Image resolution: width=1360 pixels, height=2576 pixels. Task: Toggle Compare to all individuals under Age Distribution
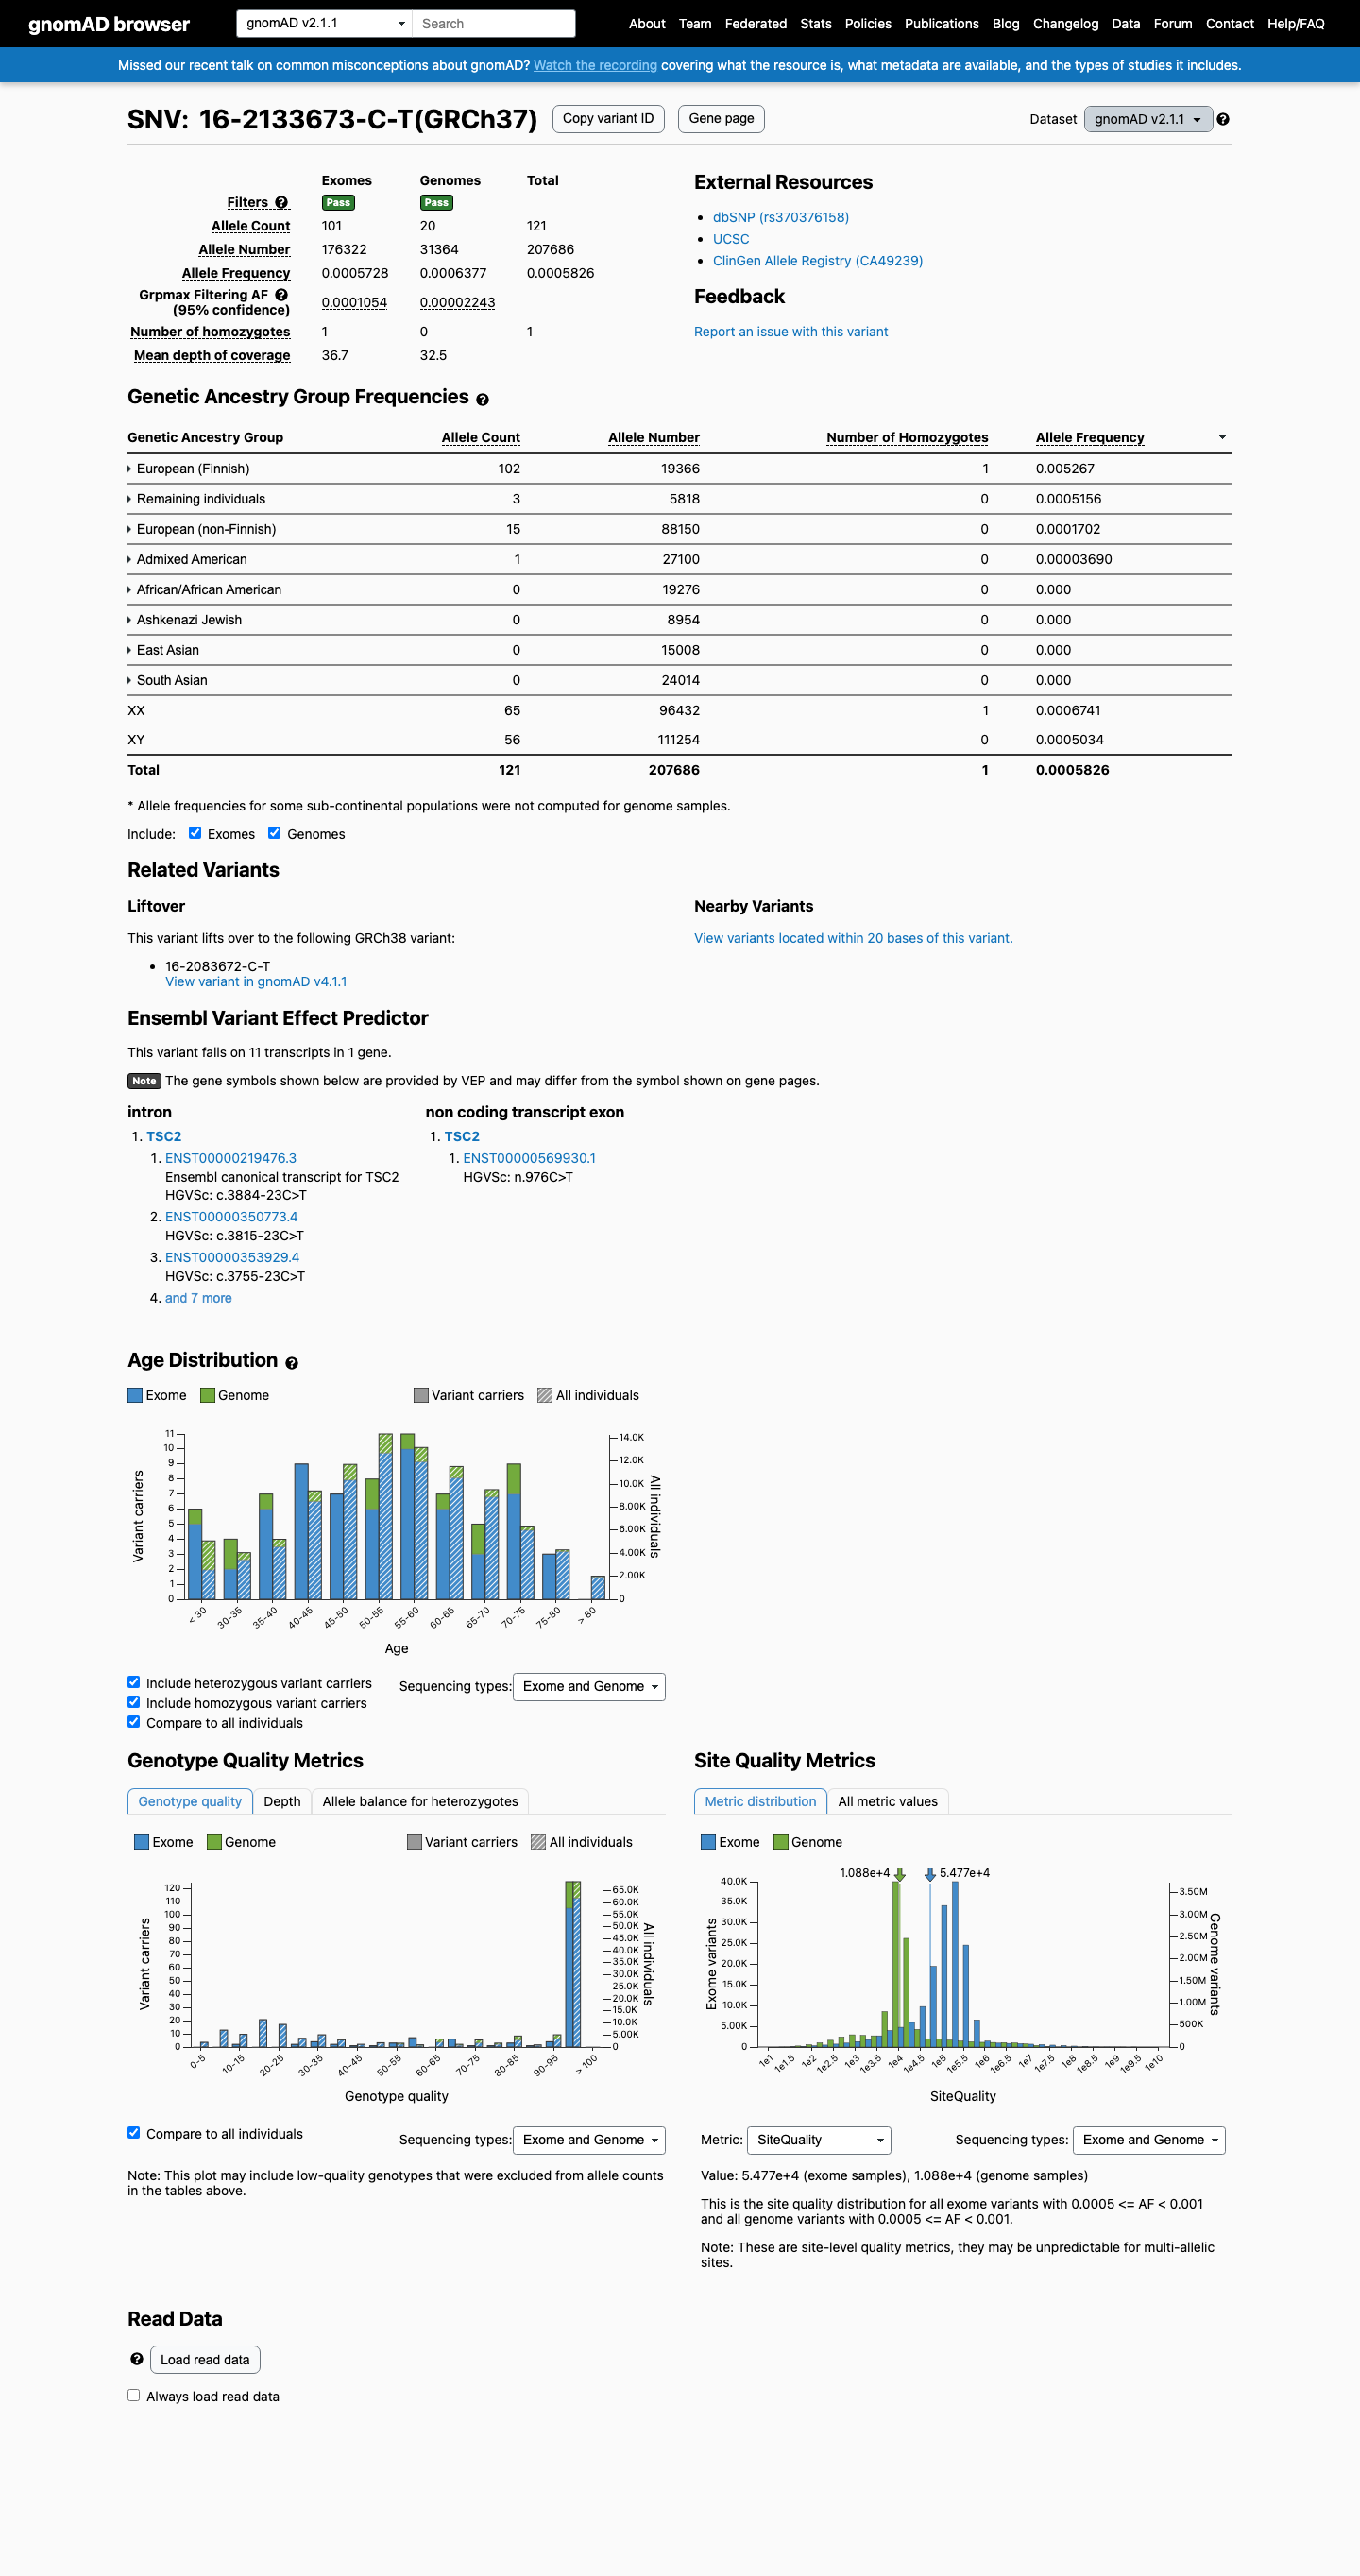(134, 1722)
